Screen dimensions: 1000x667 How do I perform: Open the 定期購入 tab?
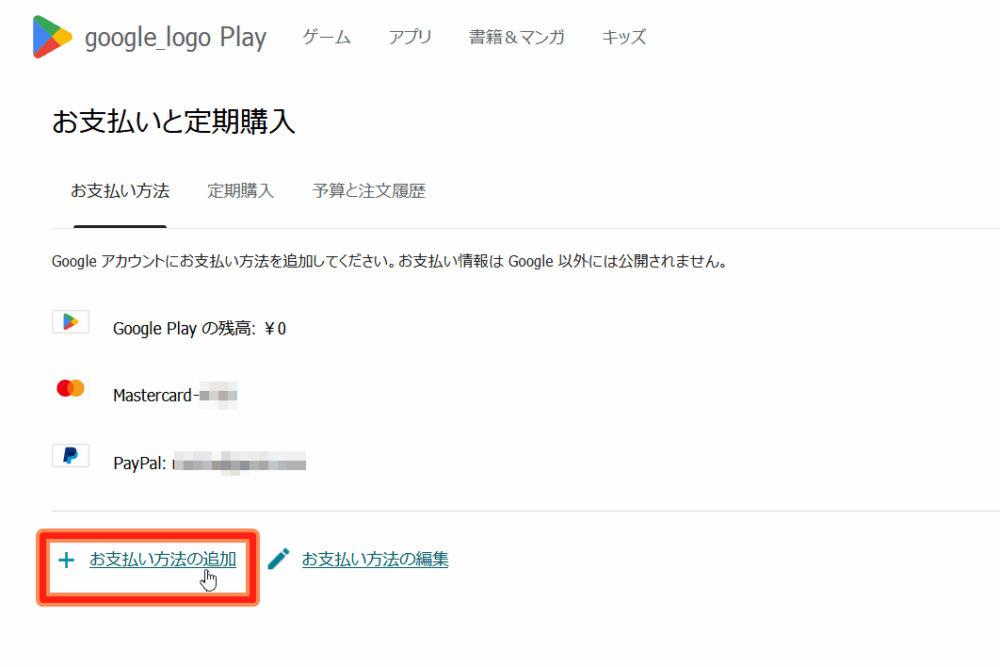pyautogui.click(x=240, y=191)
